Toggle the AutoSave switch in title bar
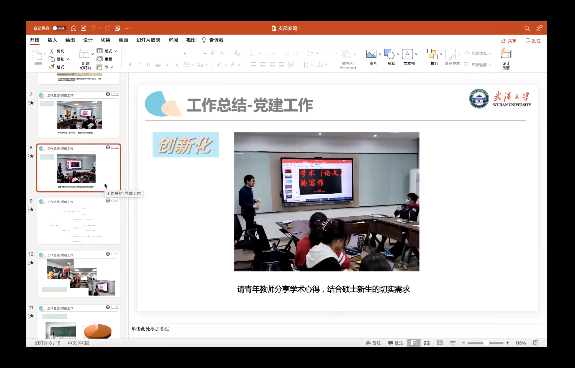 (59, 28)
